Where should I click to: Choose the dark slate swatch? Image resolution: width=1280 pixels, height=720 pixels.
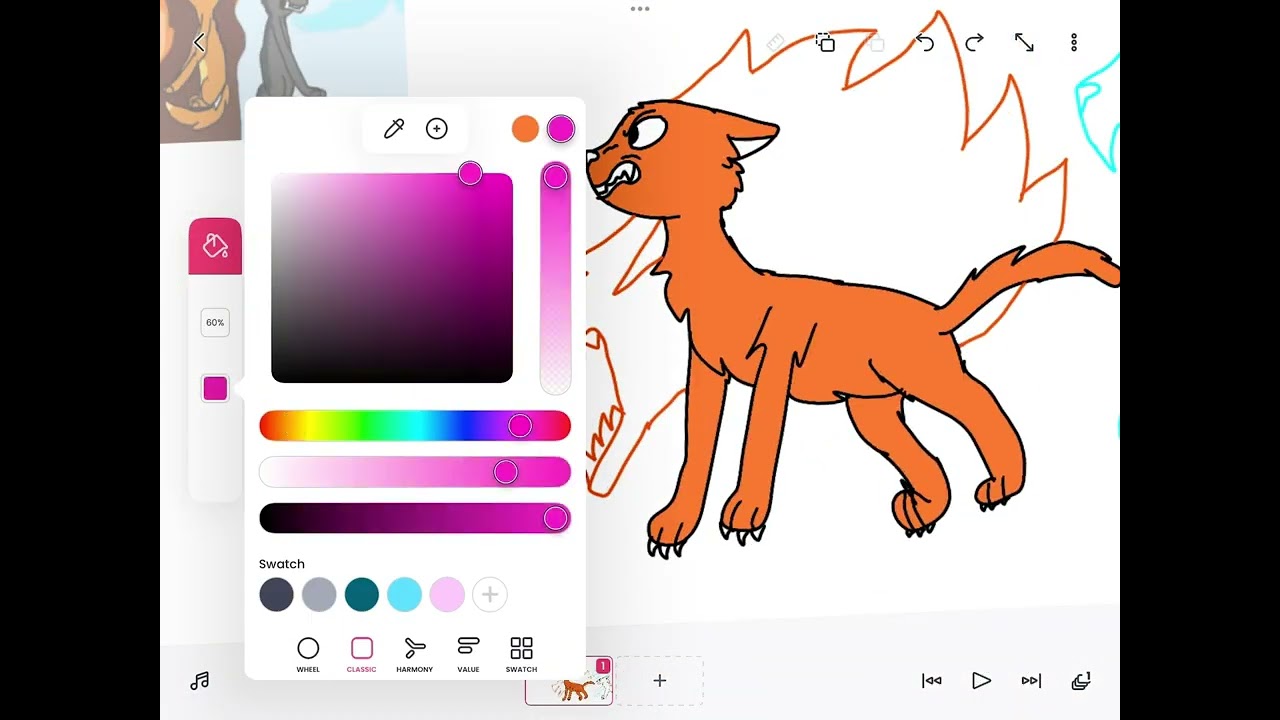click(276, 595)
